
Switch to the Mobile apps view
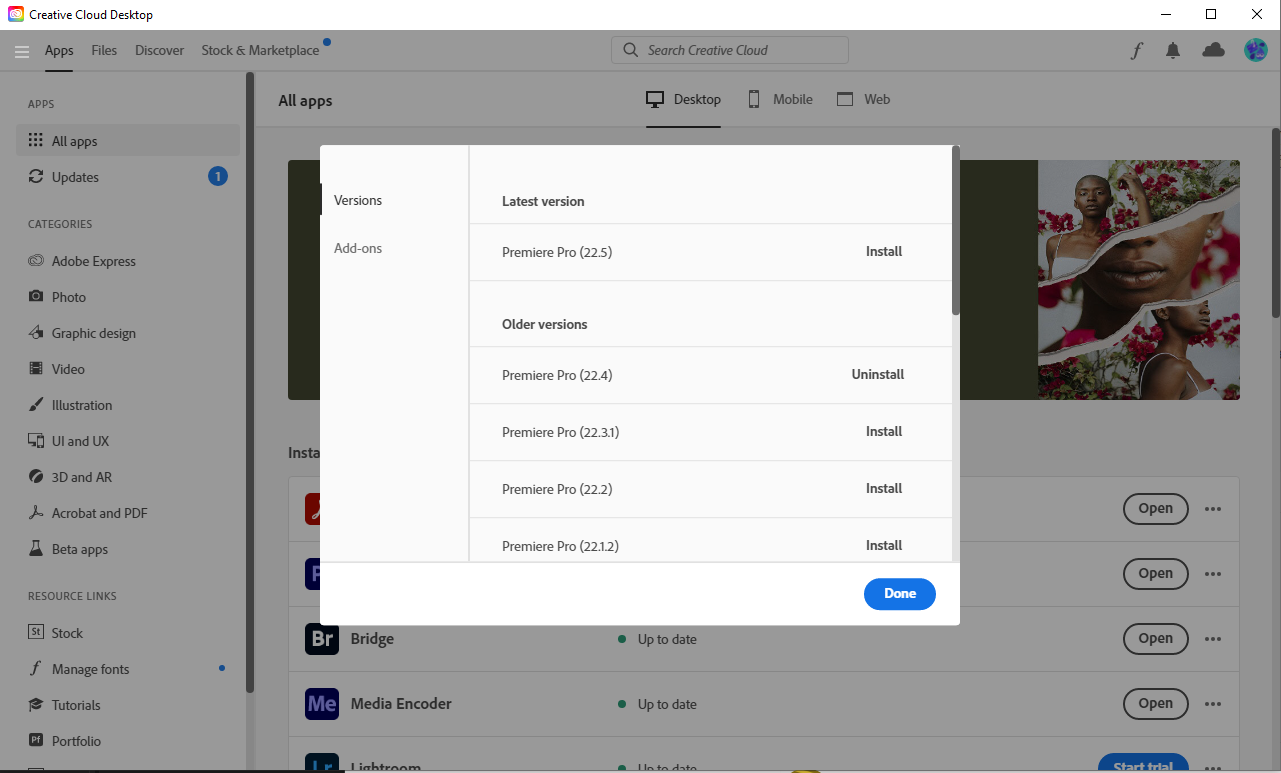coord(779,98)
